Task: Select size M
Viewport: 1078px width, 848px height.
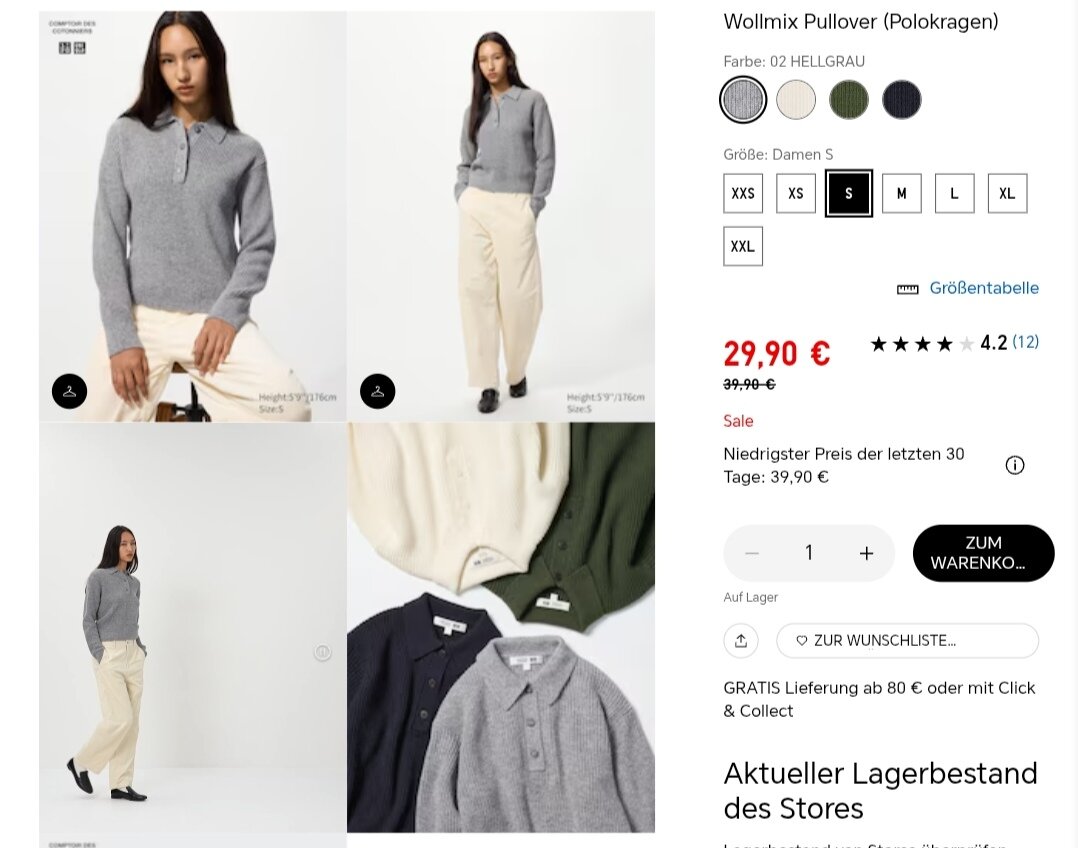Action: pos(901,193)
